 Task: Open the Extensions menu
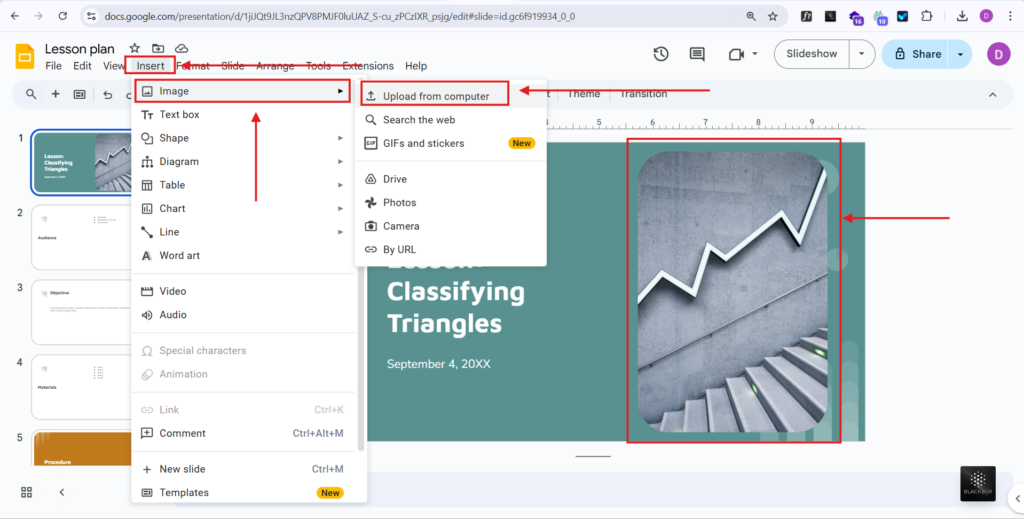pyautogui.click(x=368, y=66)
